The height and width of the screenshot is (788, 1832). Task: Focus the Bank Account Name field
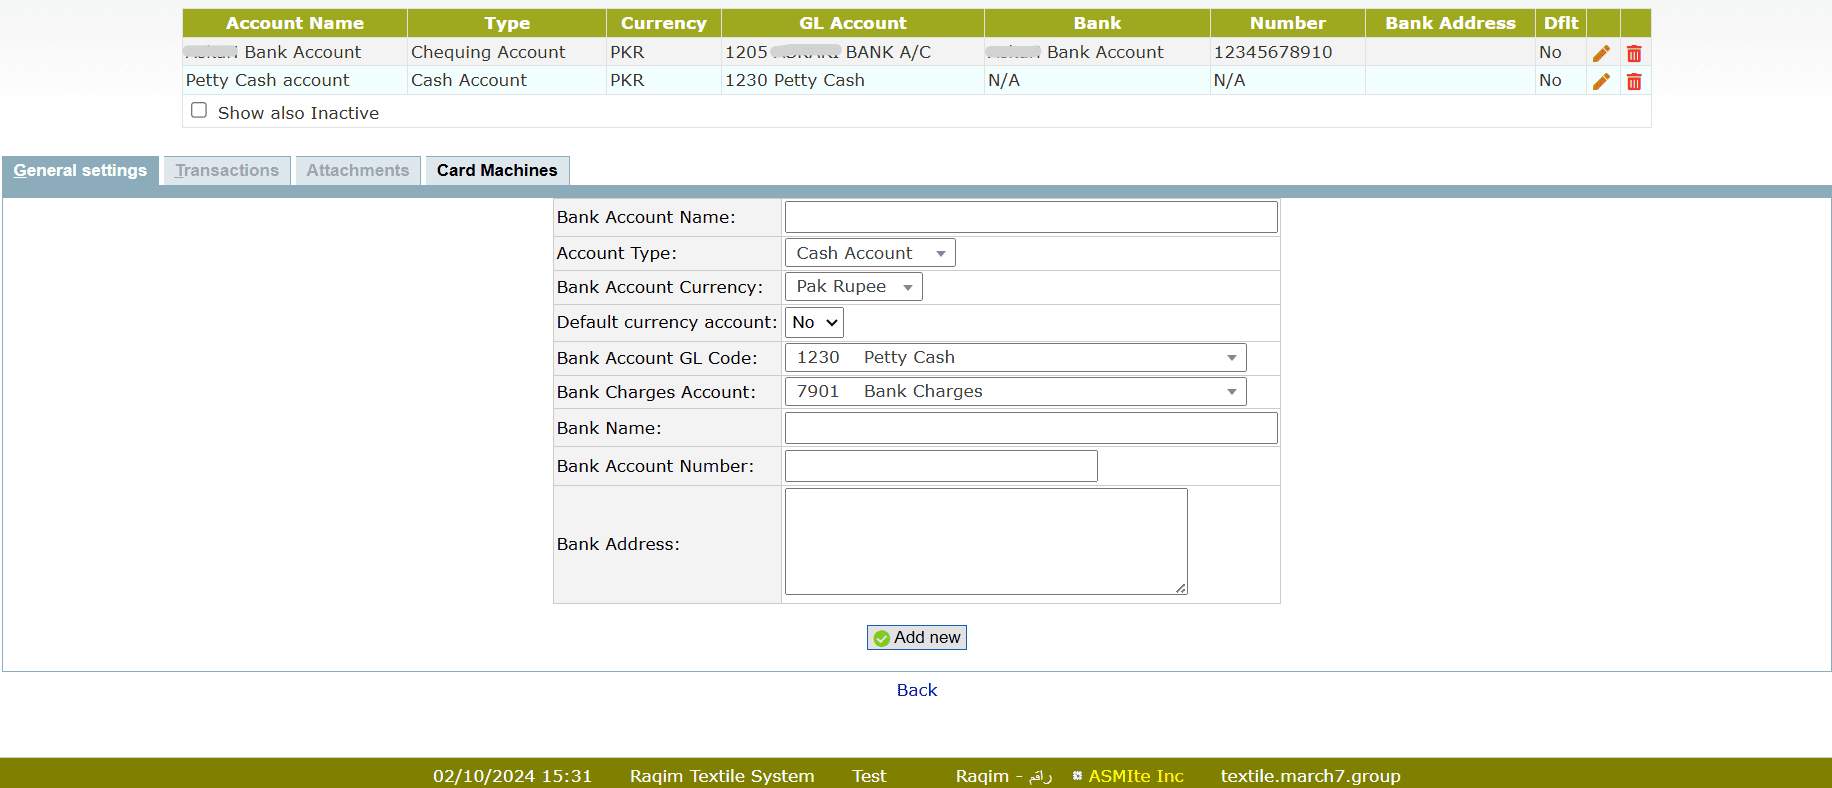coord(1030,217)
